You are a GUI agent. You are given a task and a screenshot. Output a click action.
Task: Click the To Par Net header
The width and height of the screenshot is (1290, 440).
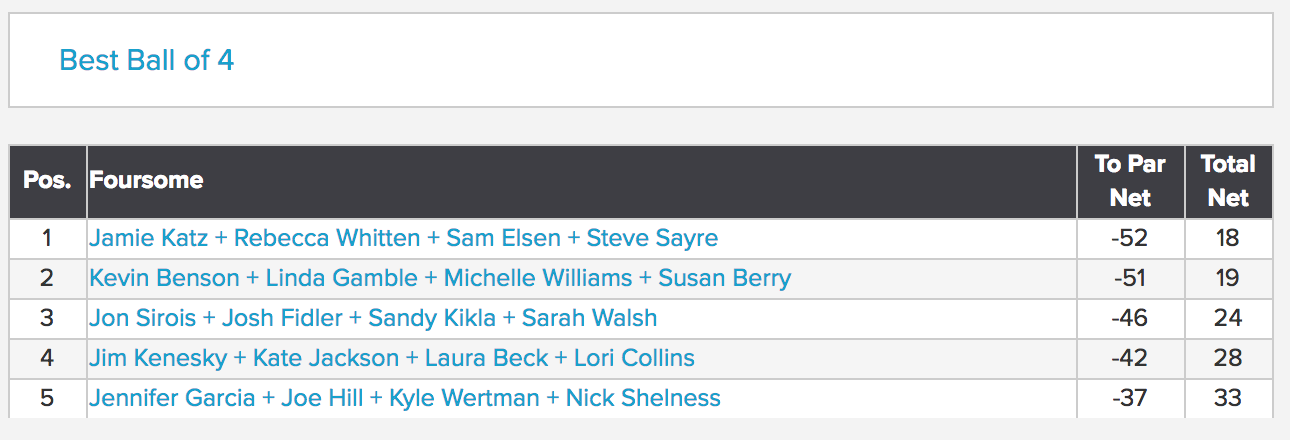pos(1130,181)
